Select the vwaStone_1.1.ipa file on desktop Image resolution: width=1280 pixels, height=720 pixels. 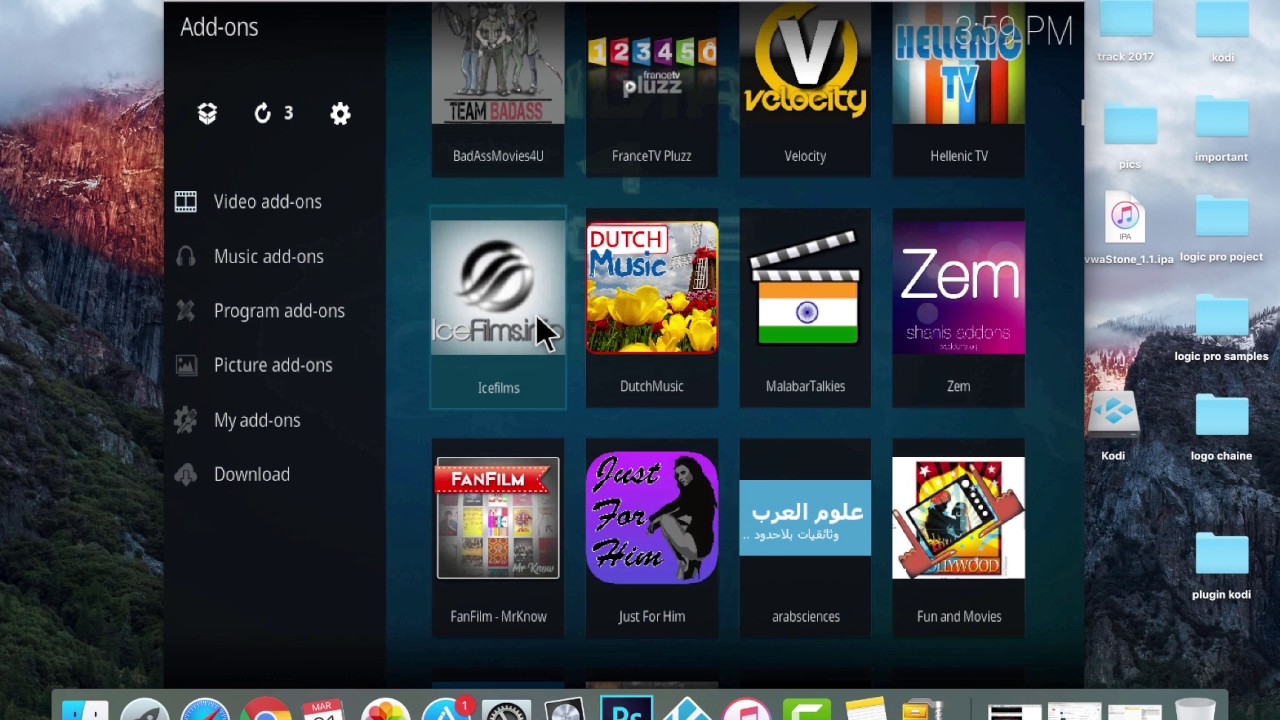pos(1126,230)
